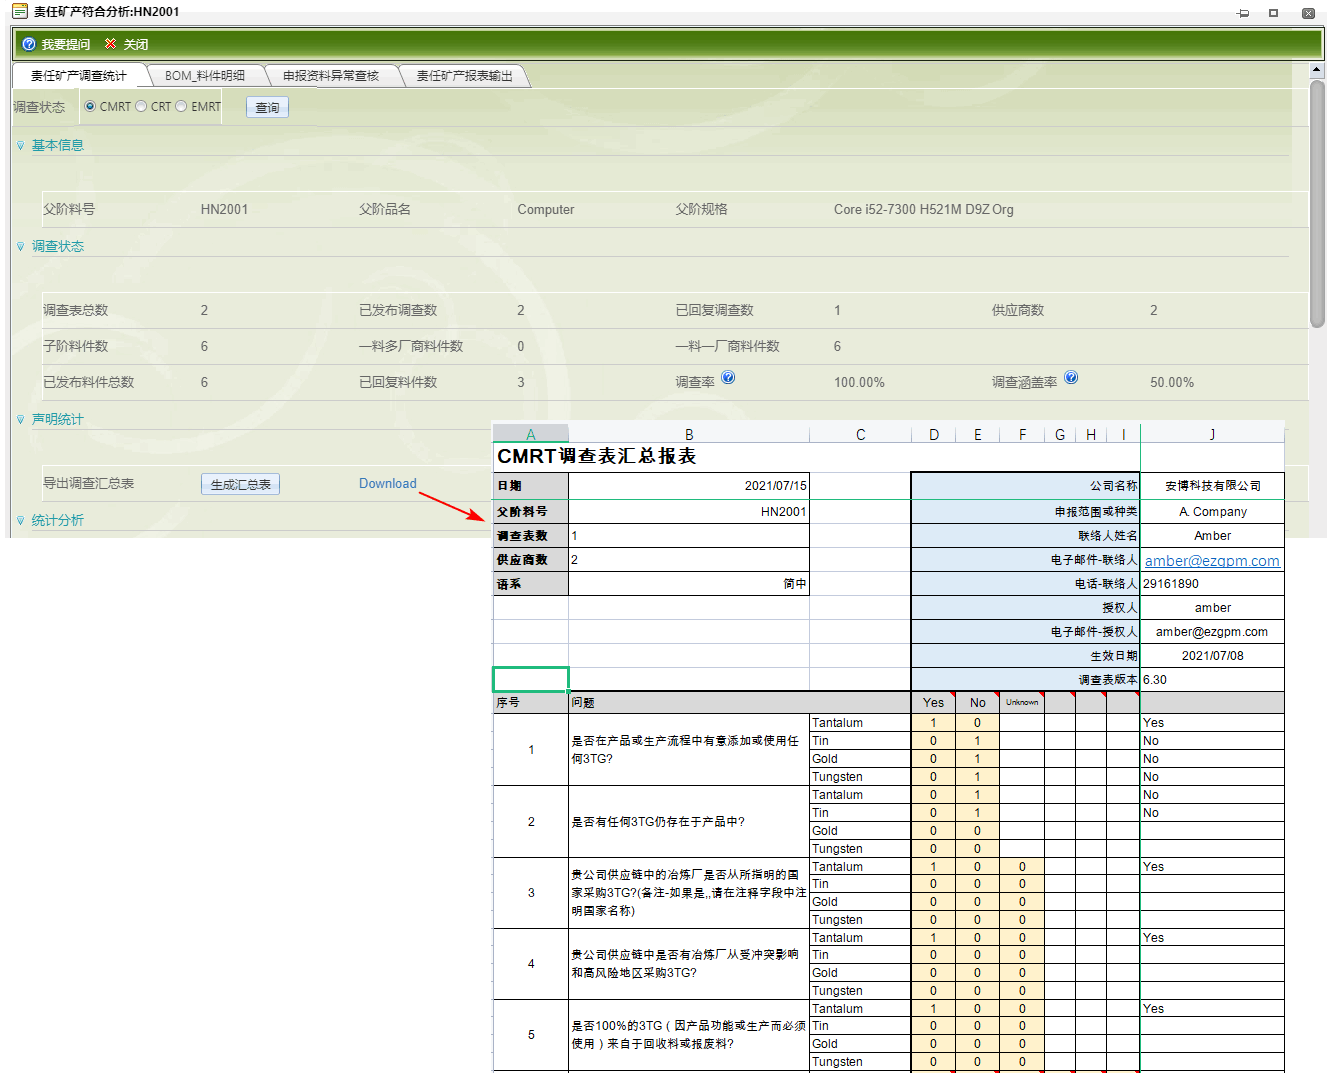Viewport: 1333px width, 1082px height.
Task: Click the vertical scrollbar up arrow
Action: pos(1317,70)
